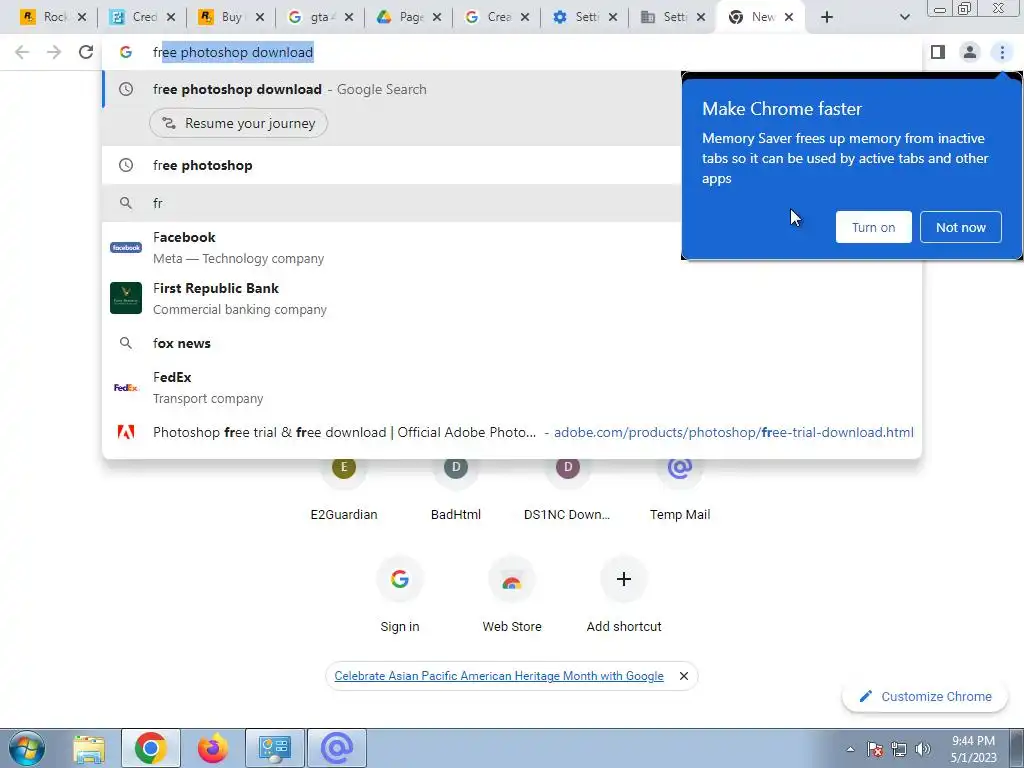Select 'free photoshop download' Google Search suggestion
Image resolution: width=1024 pixels, height=768 pixels.
click(x=392, y=89)
